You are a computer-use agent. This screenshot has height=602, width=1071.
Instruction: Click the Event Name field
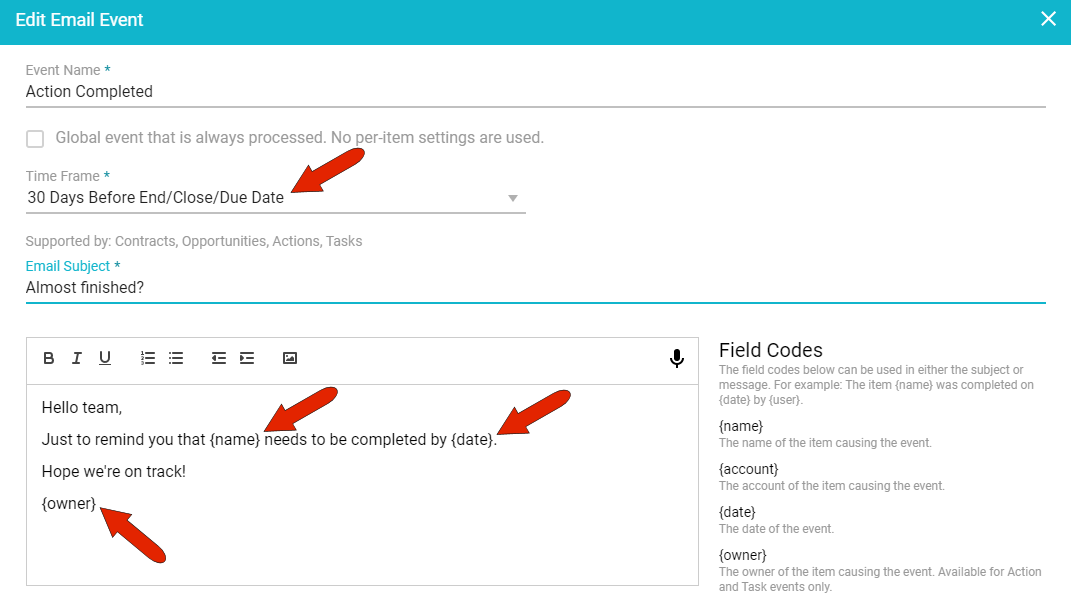point(534,92)
